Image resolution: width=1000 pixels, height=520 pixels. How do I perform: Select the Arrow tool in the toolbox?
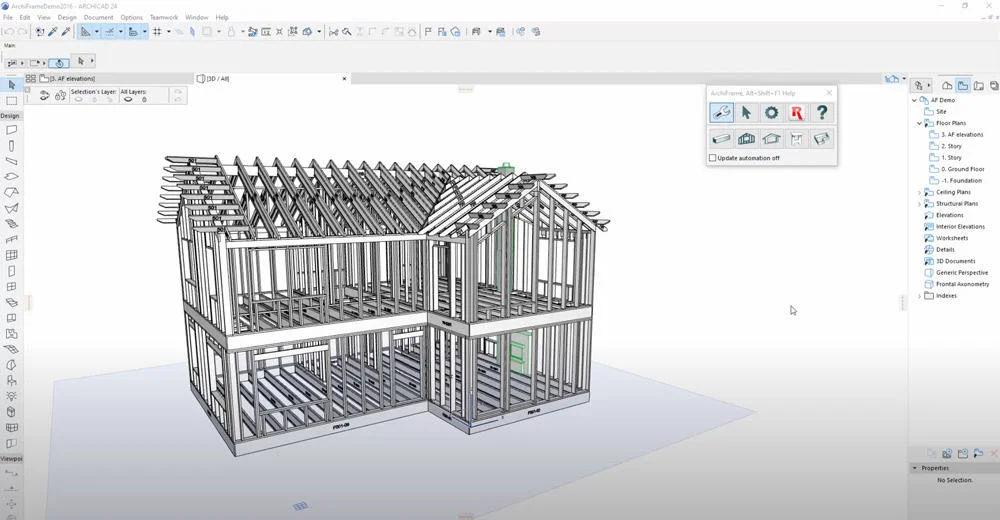[x=12, y=86]
